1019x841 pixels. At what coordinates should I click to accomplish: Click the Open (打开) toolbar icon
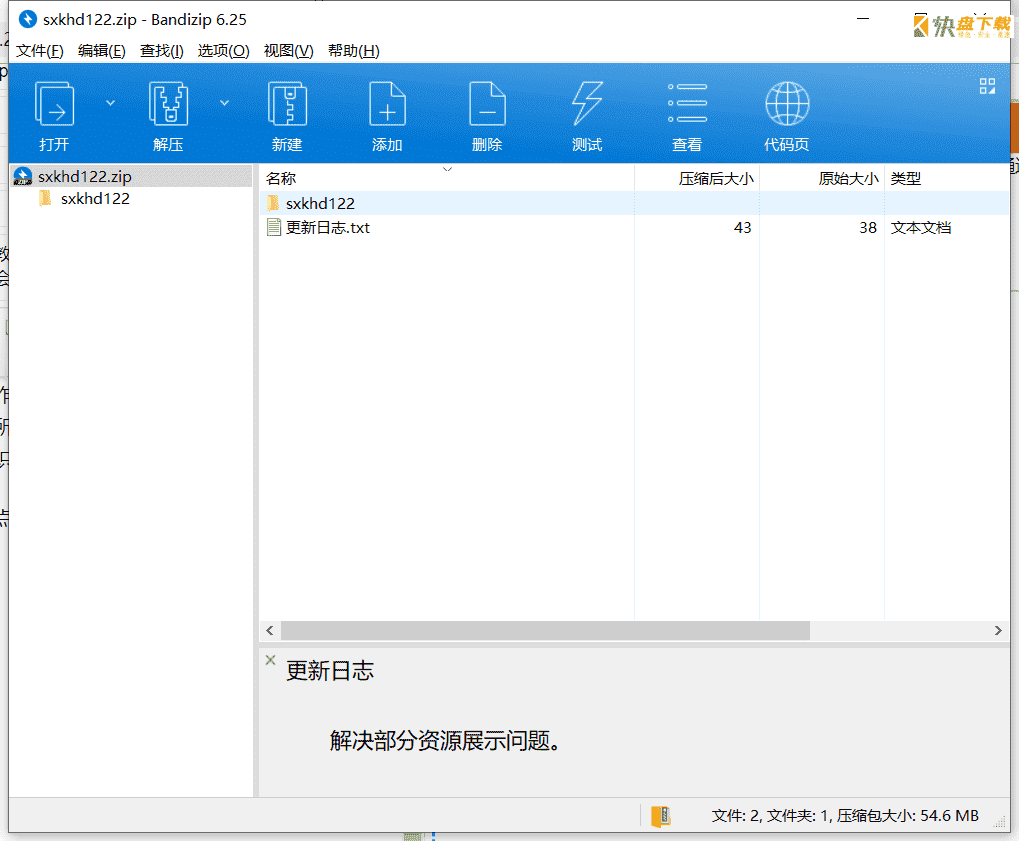tap(54, 104)
